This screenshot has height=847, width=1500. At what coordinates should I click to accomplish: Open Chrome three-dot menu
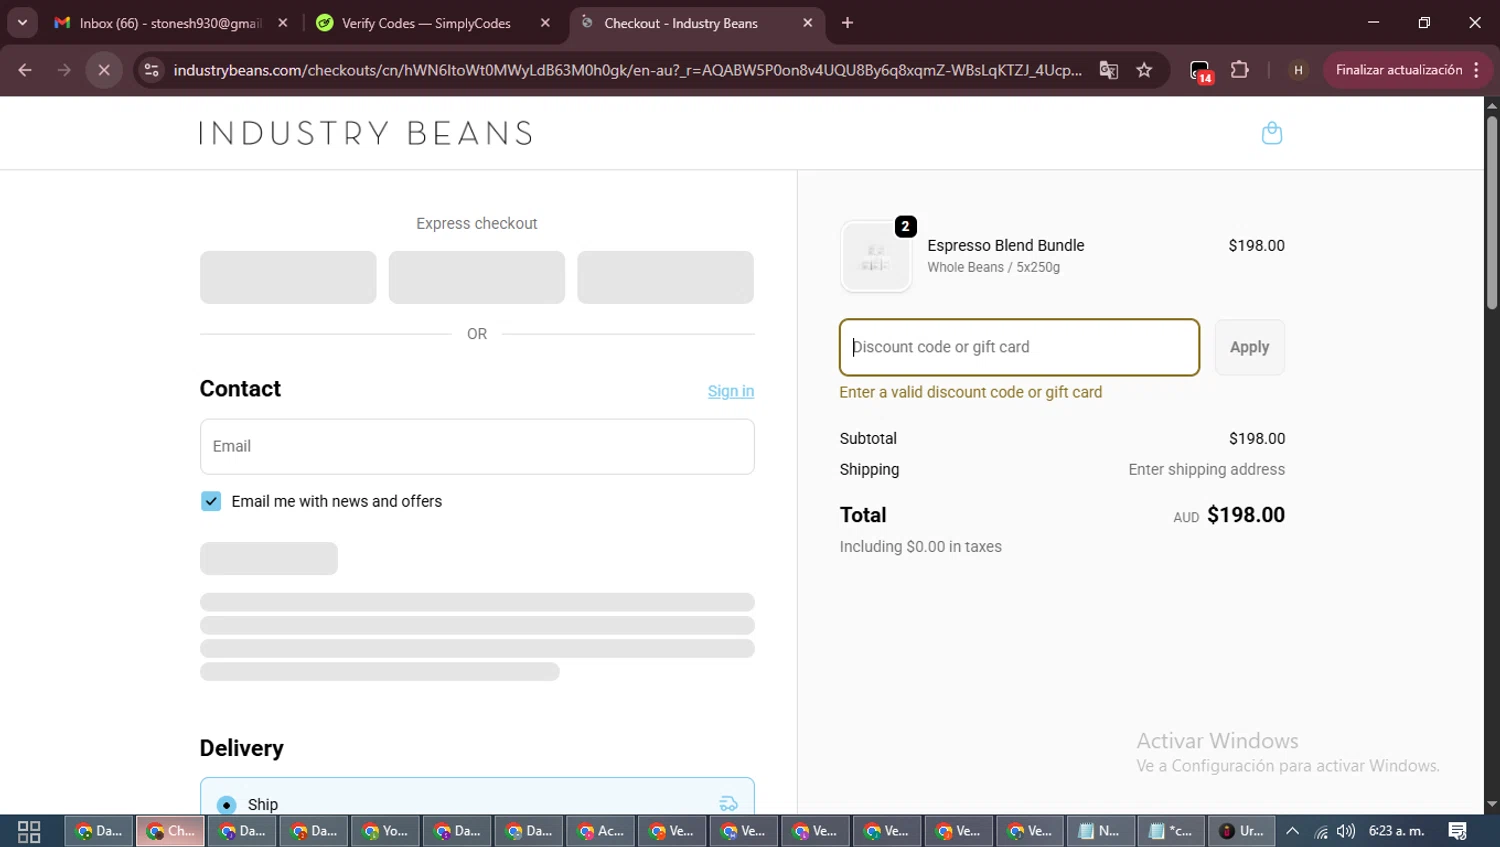point(1477,70)
